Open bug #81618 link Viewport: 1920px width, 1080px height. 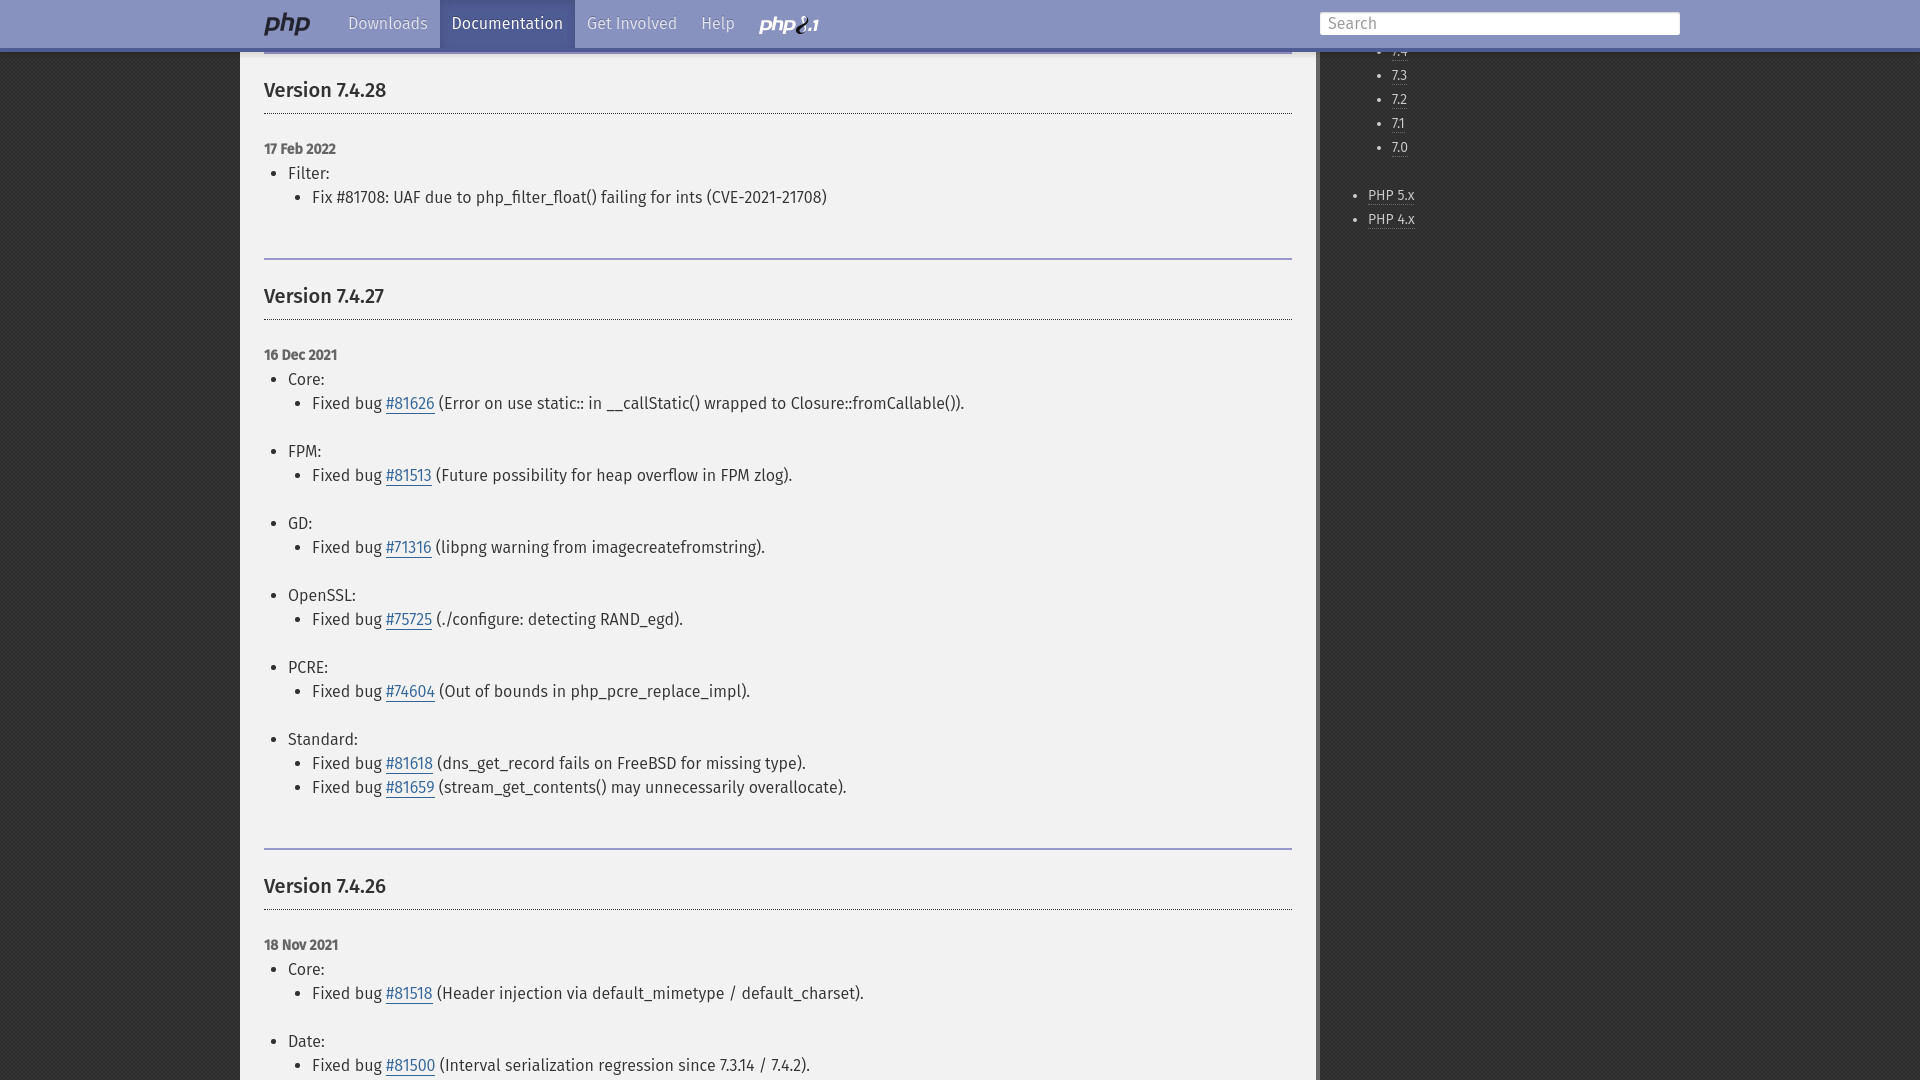pyautogui.click(x=409, y=764)
